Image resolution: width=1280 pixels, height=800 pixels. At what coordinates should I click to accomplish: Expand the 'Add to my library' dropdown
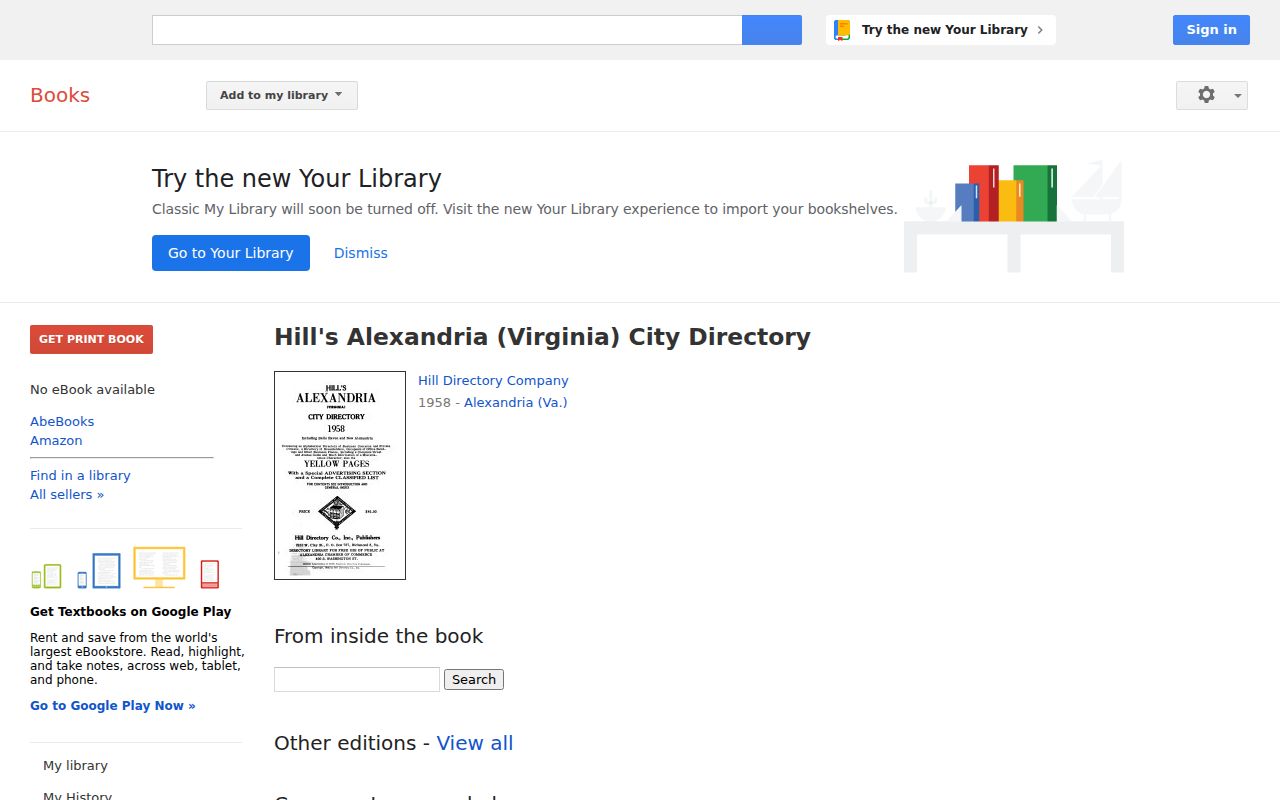(282, 95)
